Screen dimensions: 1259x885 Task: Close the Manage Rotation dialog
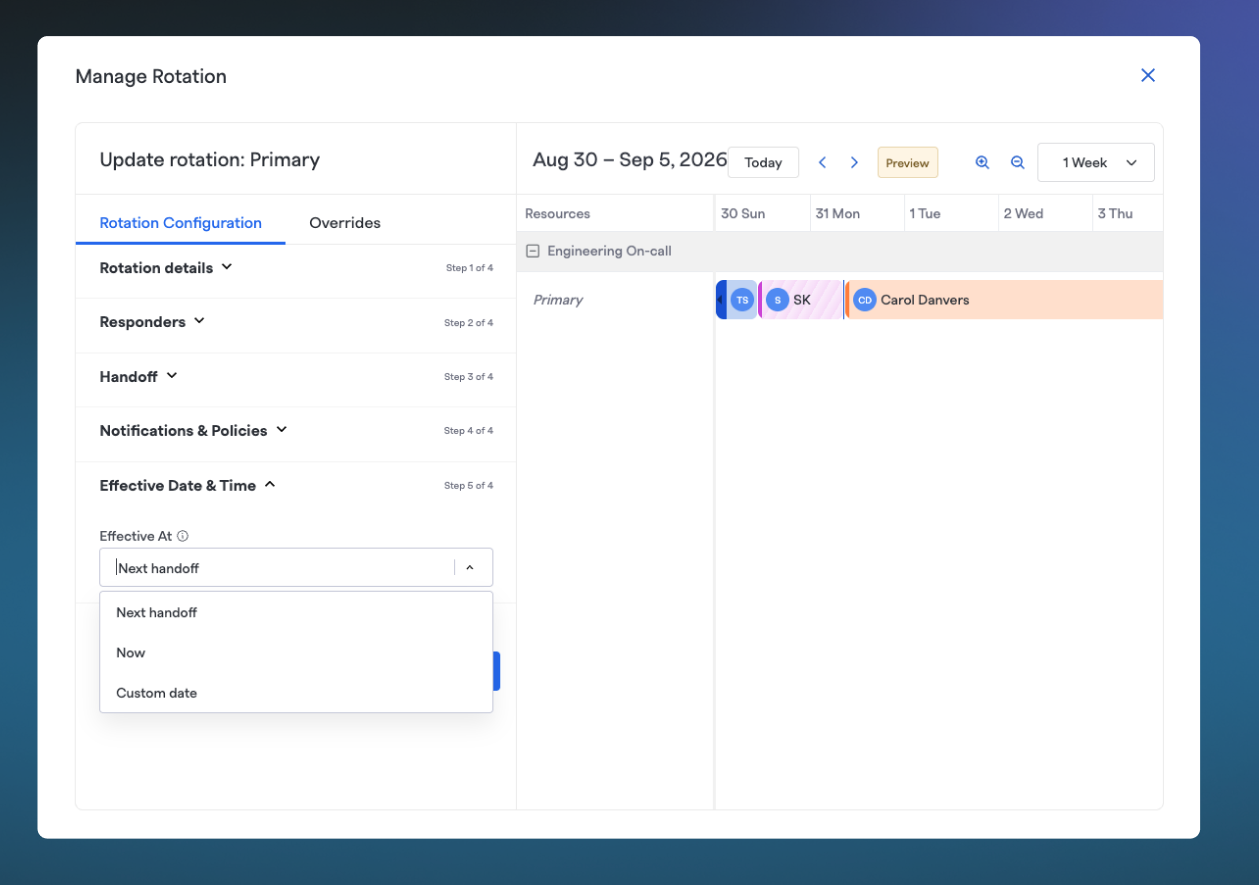click(1148, 75)
